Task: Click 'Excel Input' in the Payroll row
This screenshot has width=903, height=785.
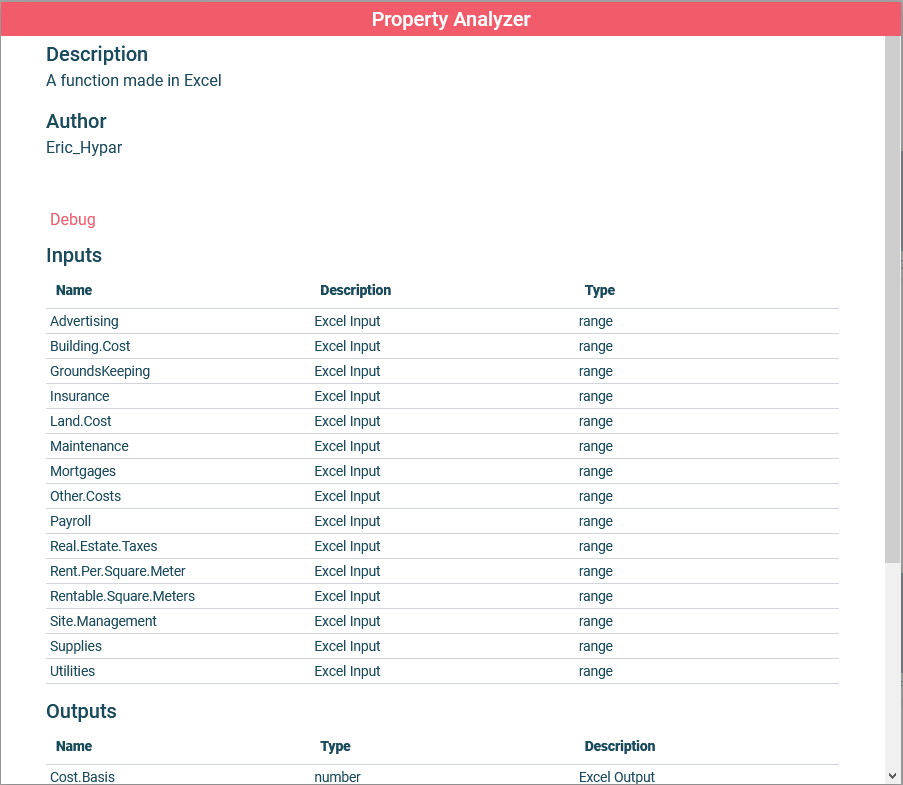Action: coord(347,521)
